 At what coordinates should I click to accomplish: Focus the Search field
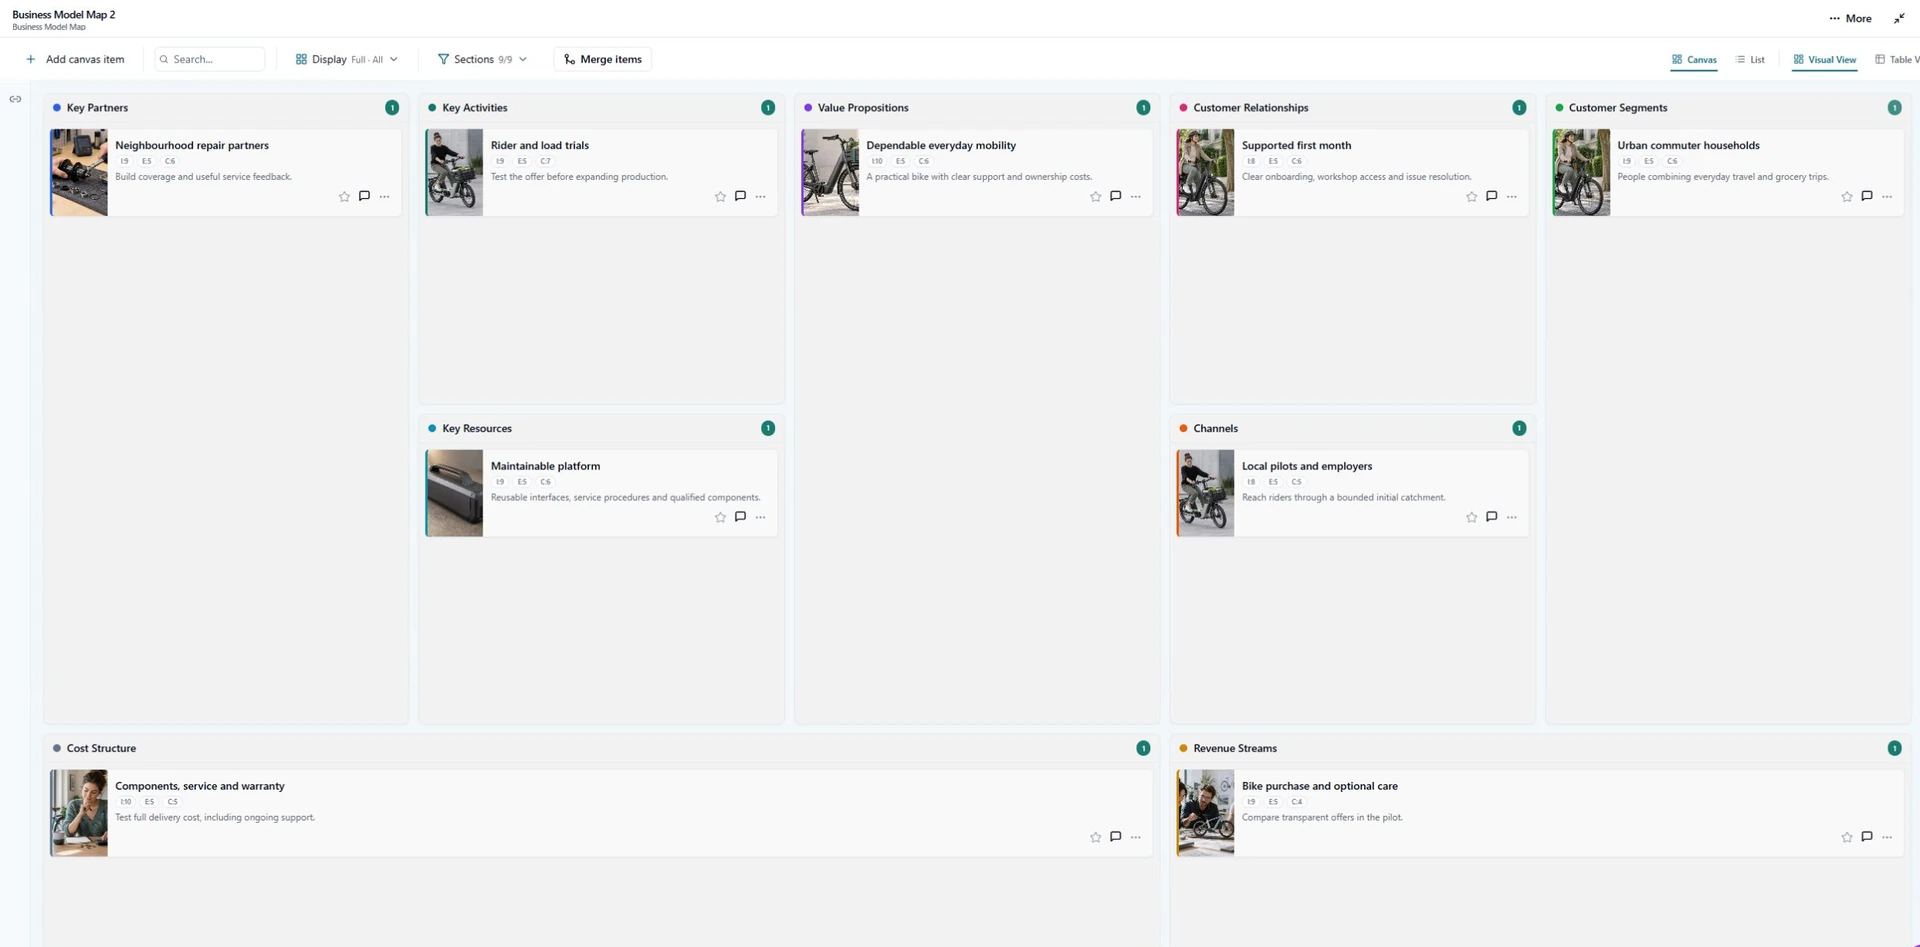pyautogui.click(x=210, y=59)
